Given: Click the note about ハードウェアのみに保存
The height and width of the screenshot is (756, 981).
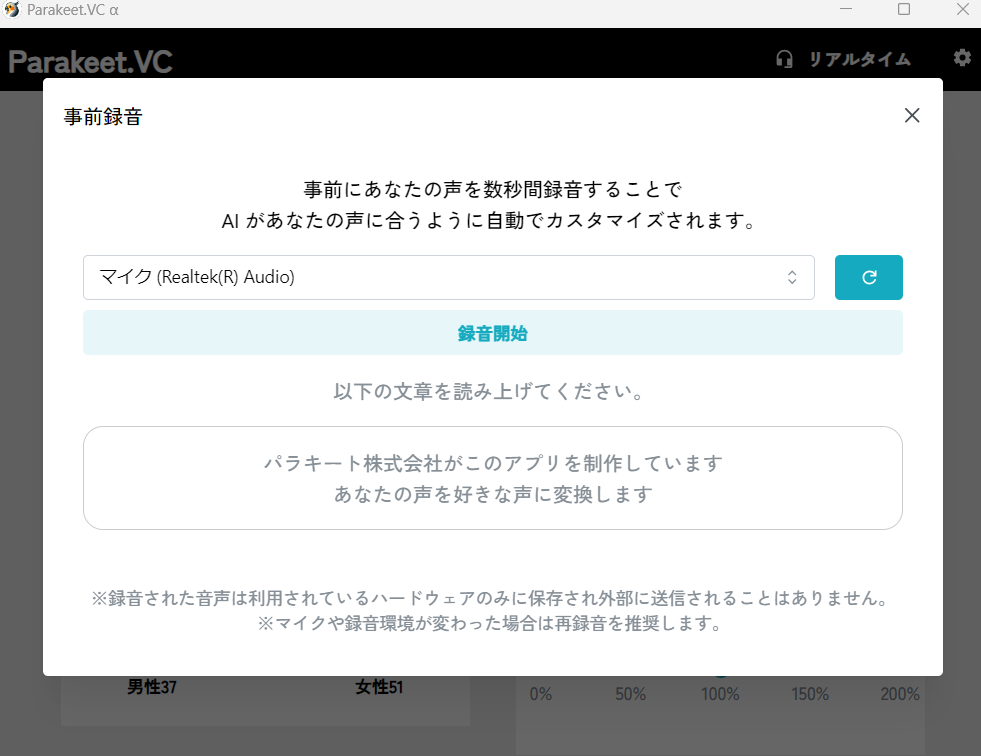Looking at the screenshot, I should click(x=490, y=598).
